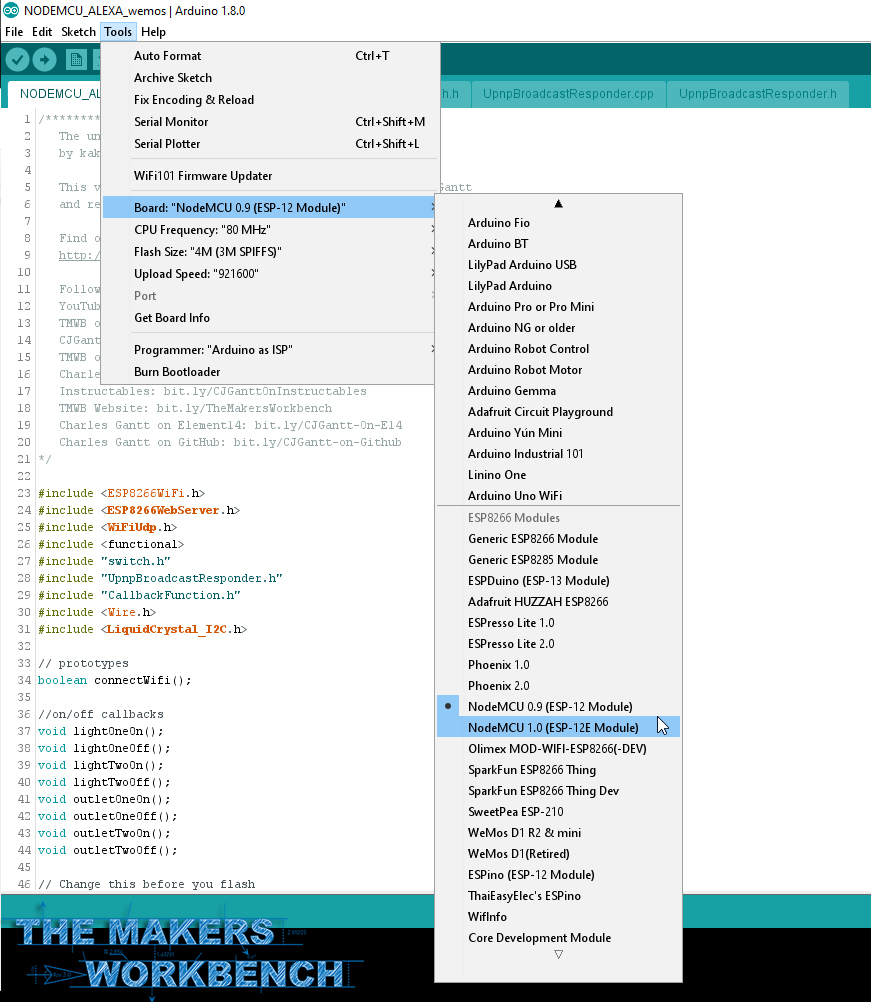Choose Generic ESP8266 Module board
The width and height of the screenshot is (871, 1002).
559,539
